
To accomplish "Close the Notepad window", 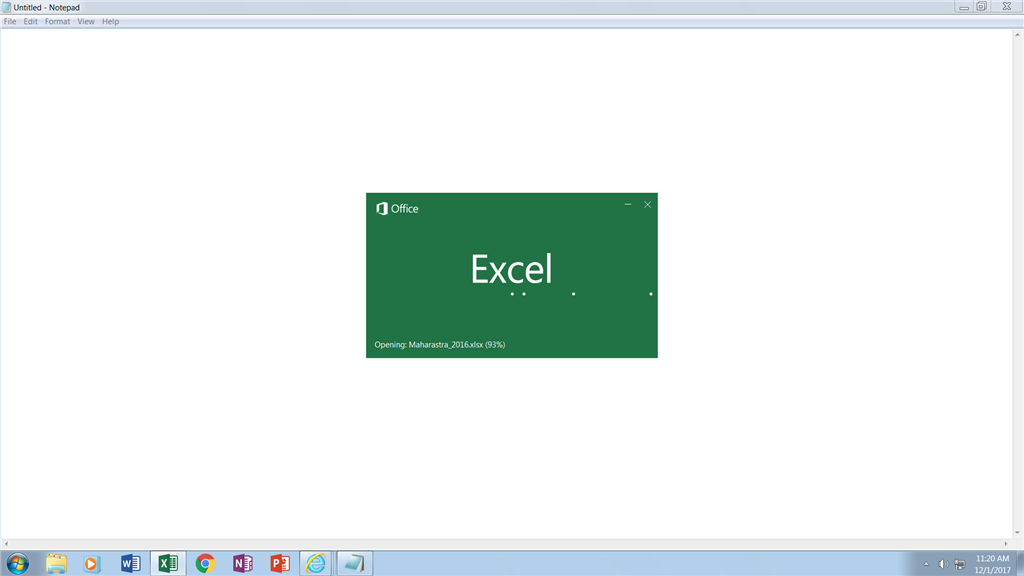I will click(1006, 7).
